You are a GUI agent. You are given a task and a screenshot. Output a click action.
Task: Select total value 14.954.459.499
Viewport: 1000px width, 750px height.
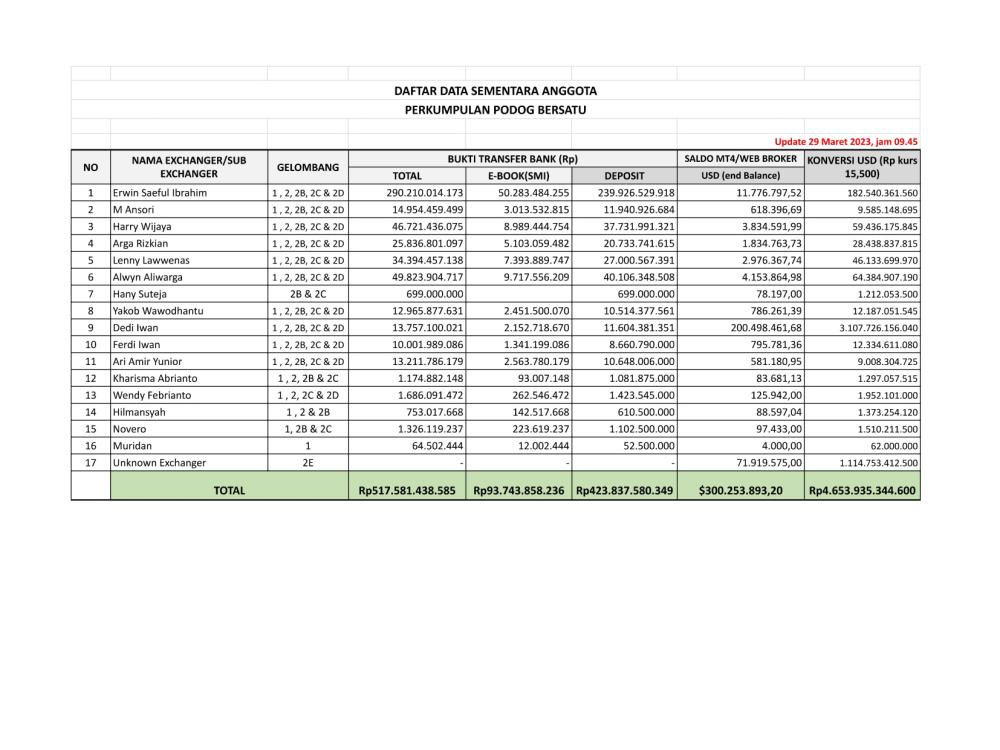428,209
